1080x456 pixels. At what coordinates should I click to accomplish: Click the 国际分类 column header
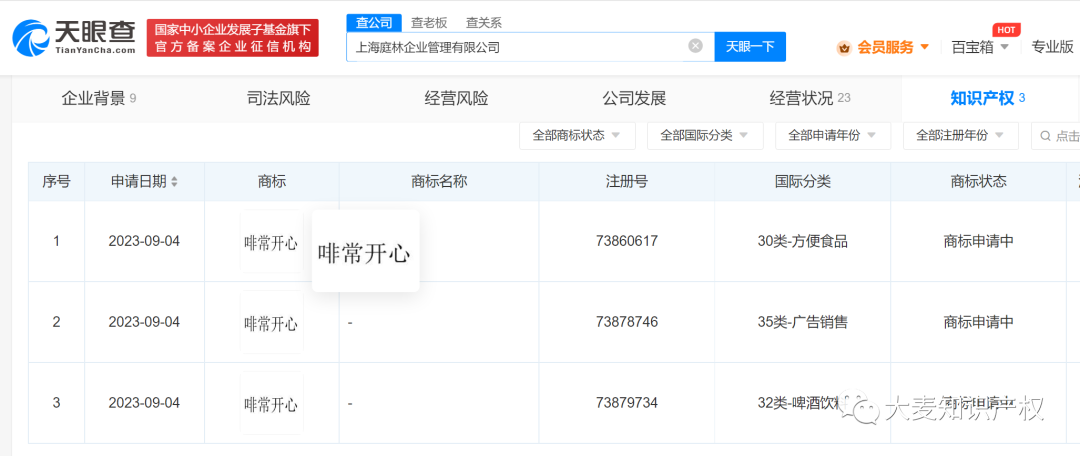point(802,182)
